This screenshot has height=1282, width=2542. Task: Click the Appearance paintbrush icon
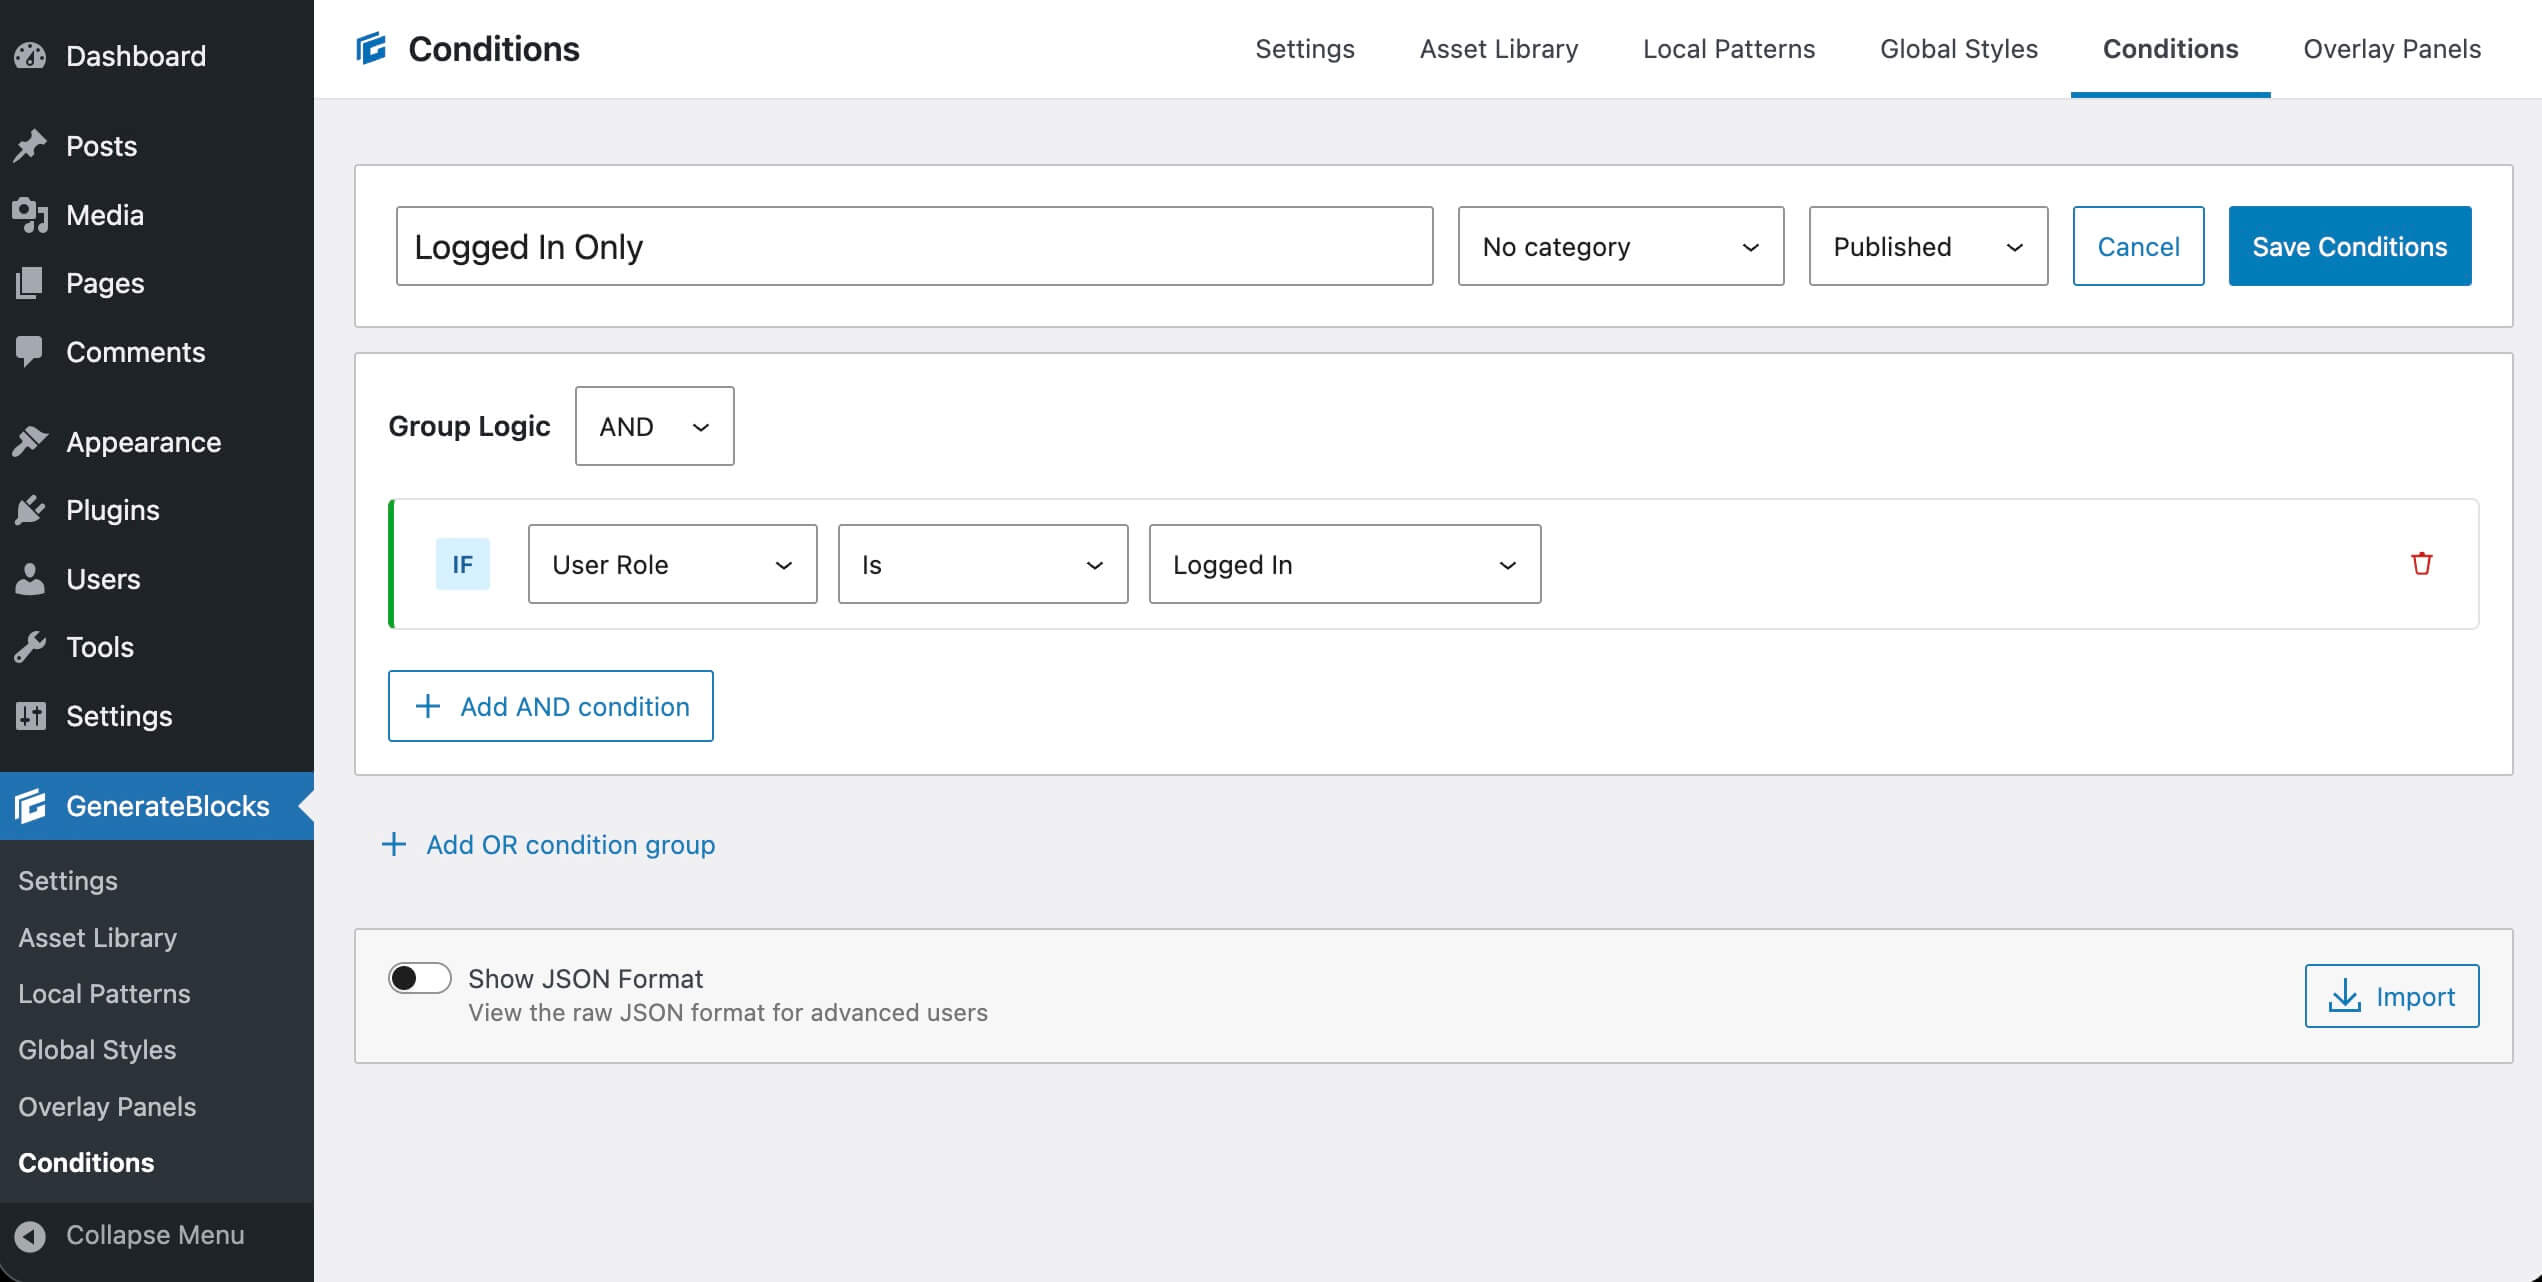click(x=30, y=441)
